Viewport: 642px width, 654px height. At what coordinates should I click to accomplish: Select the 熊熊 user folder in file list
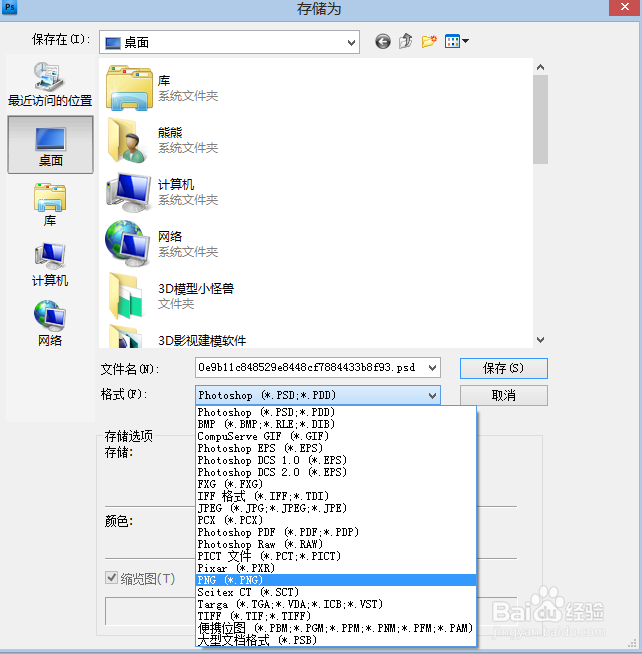[163, 140]
